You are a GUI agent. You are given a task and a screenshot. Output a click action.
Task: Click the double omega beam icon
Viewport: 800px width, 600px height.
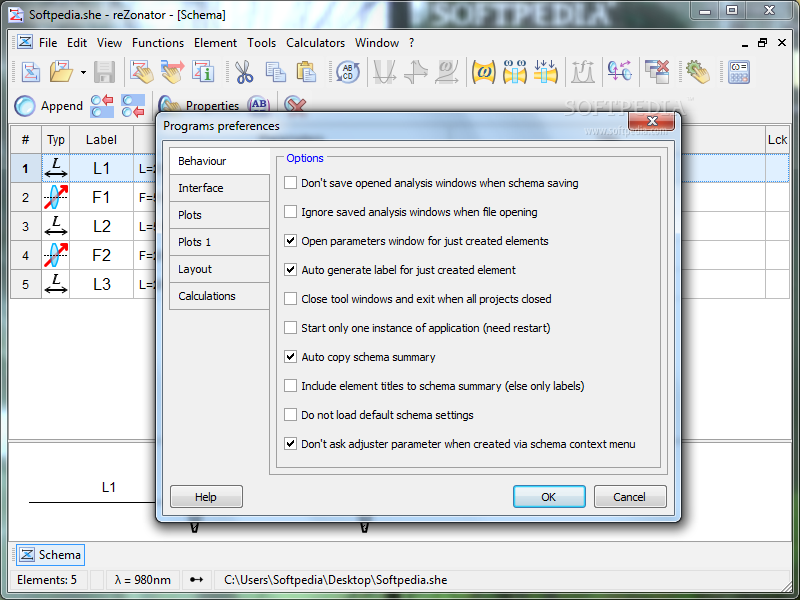click(514, 72)
